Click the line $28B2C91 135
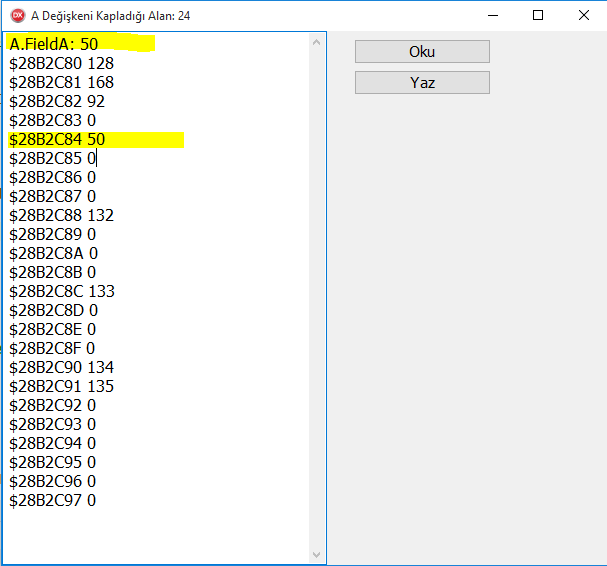Screen dimensions: 607x566 pyautogui.click(x=61, y=386)
